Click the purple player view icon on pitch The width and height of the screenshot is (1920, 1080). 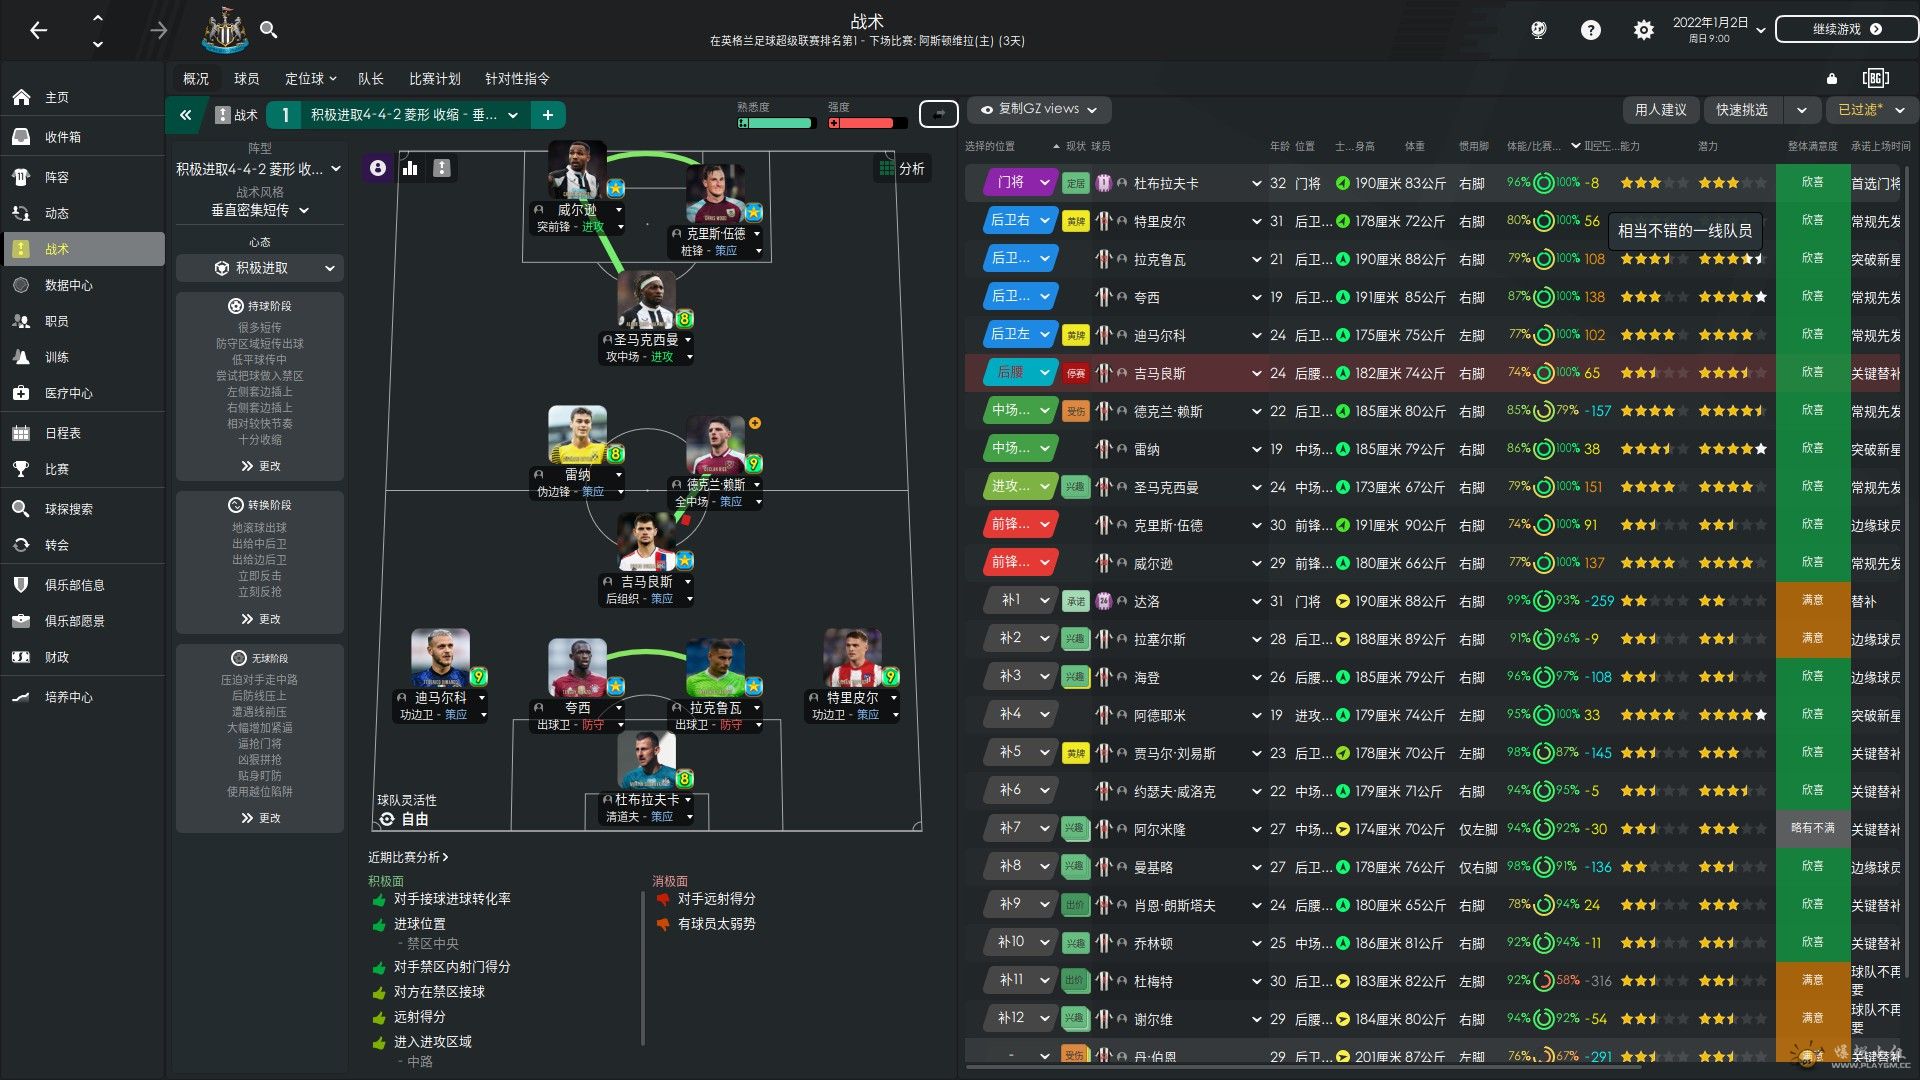pyautogui.click(x=378, y=168)
